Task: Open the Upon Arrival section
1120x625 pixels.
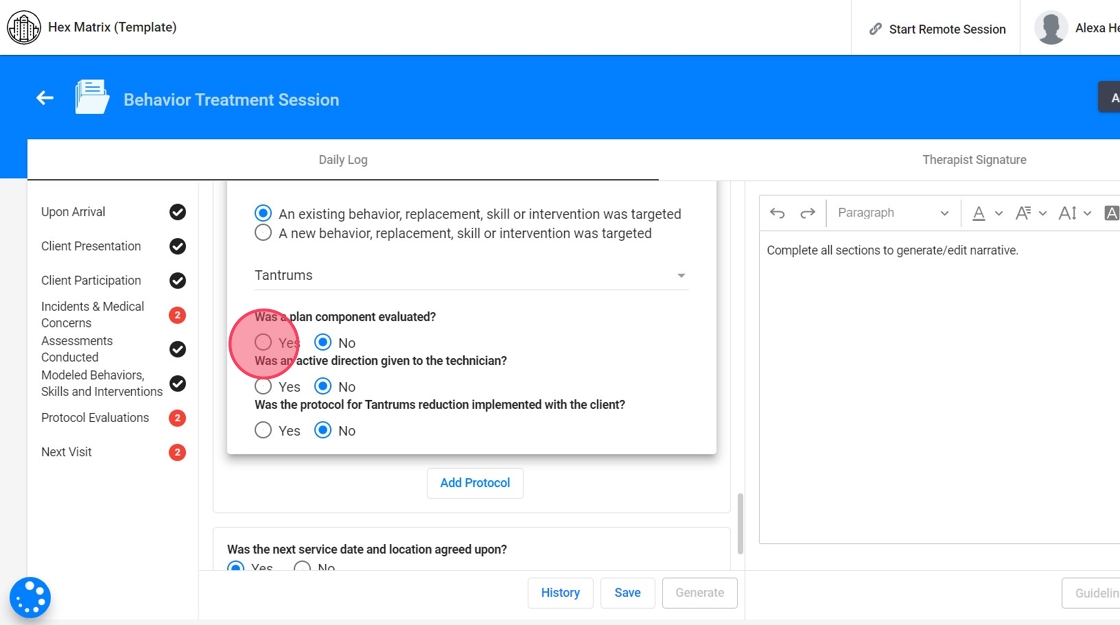Action: click(x=73, y=212)
